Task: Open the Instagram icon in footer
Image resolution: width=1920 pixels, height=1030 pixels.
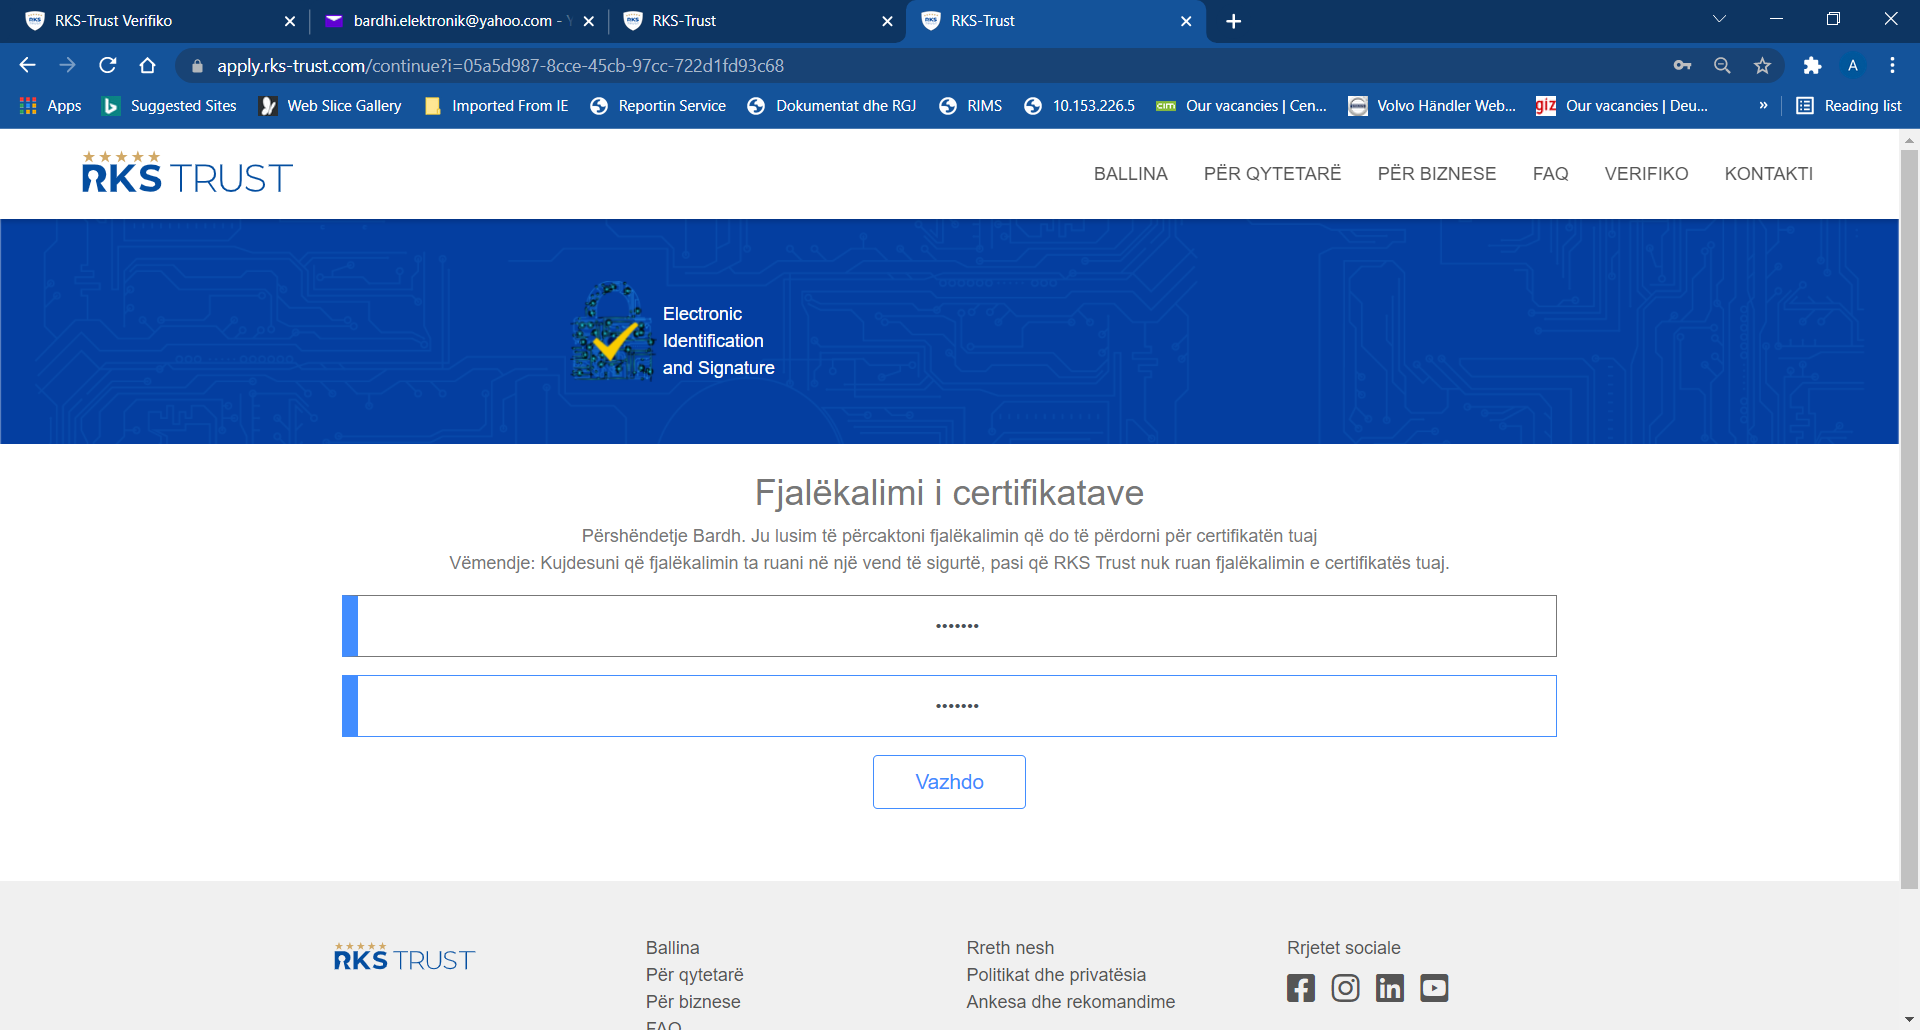Action: click(1345, 988)
